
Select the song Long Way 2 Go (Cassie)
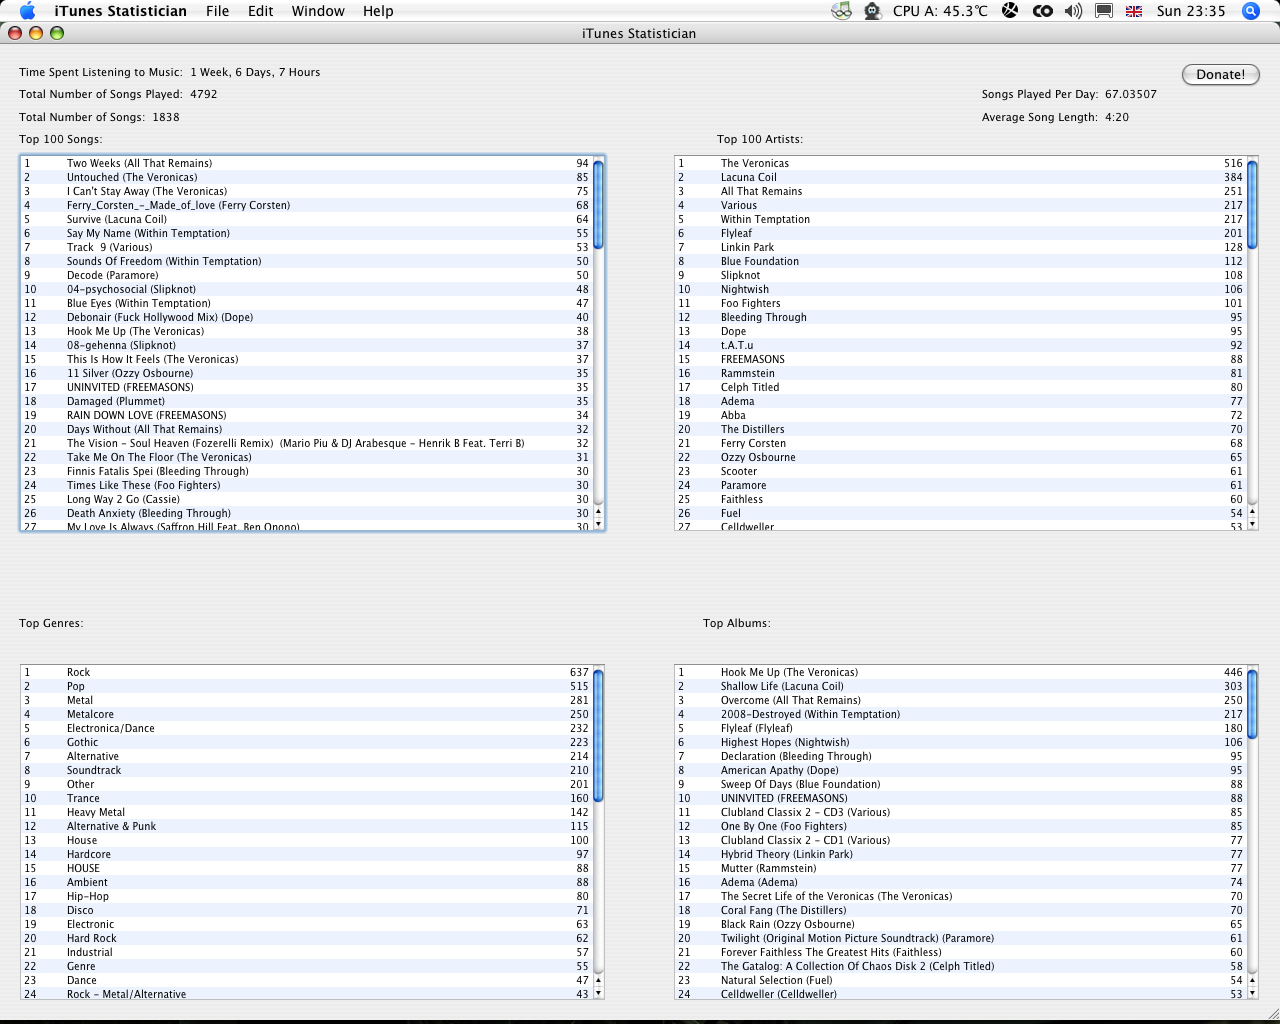307,499
